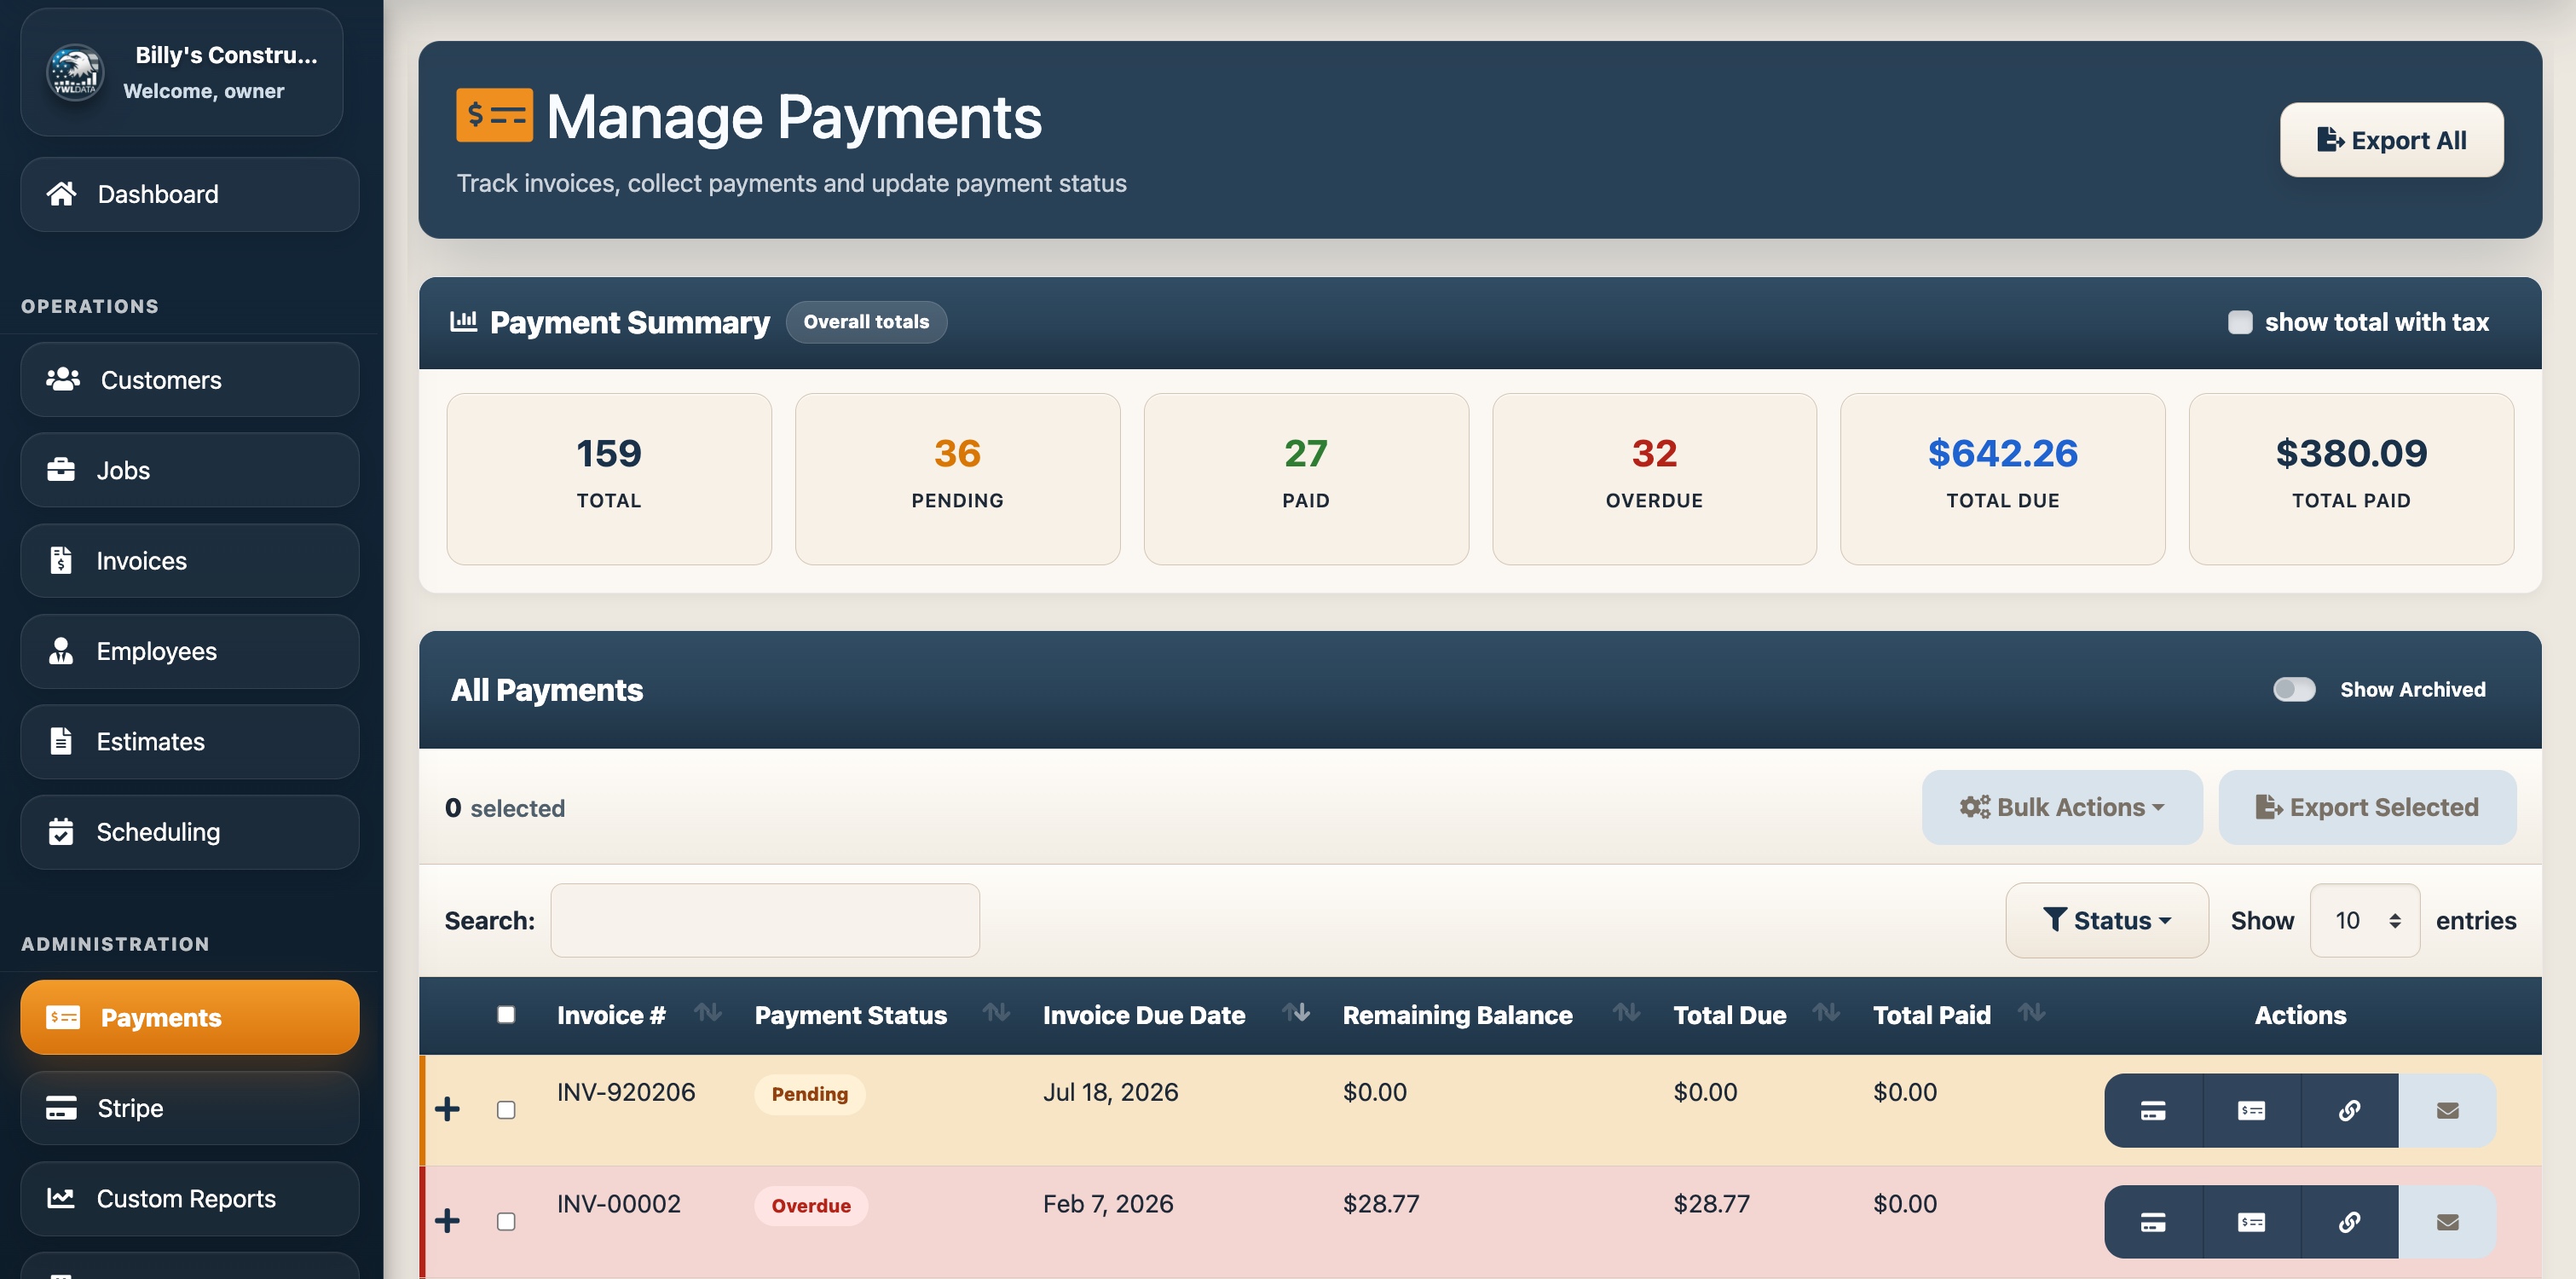The image size is (2576, 1279).
Task: Switch to the Customers section
Action: click(x=160, y=380)
